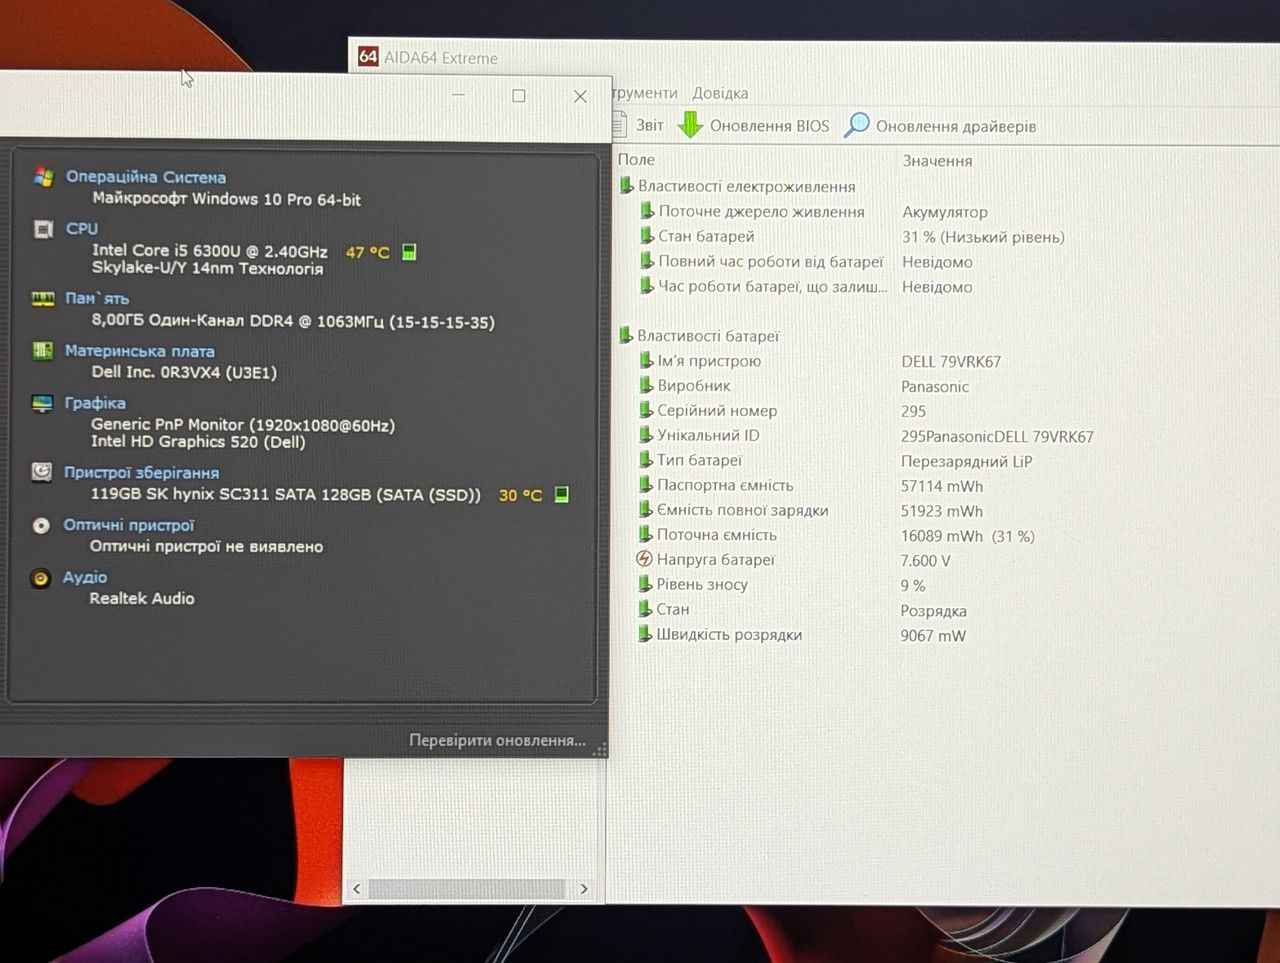Select the Властивості електроживлення group icon
The image size is (1280, 963).
coord(626,186)
